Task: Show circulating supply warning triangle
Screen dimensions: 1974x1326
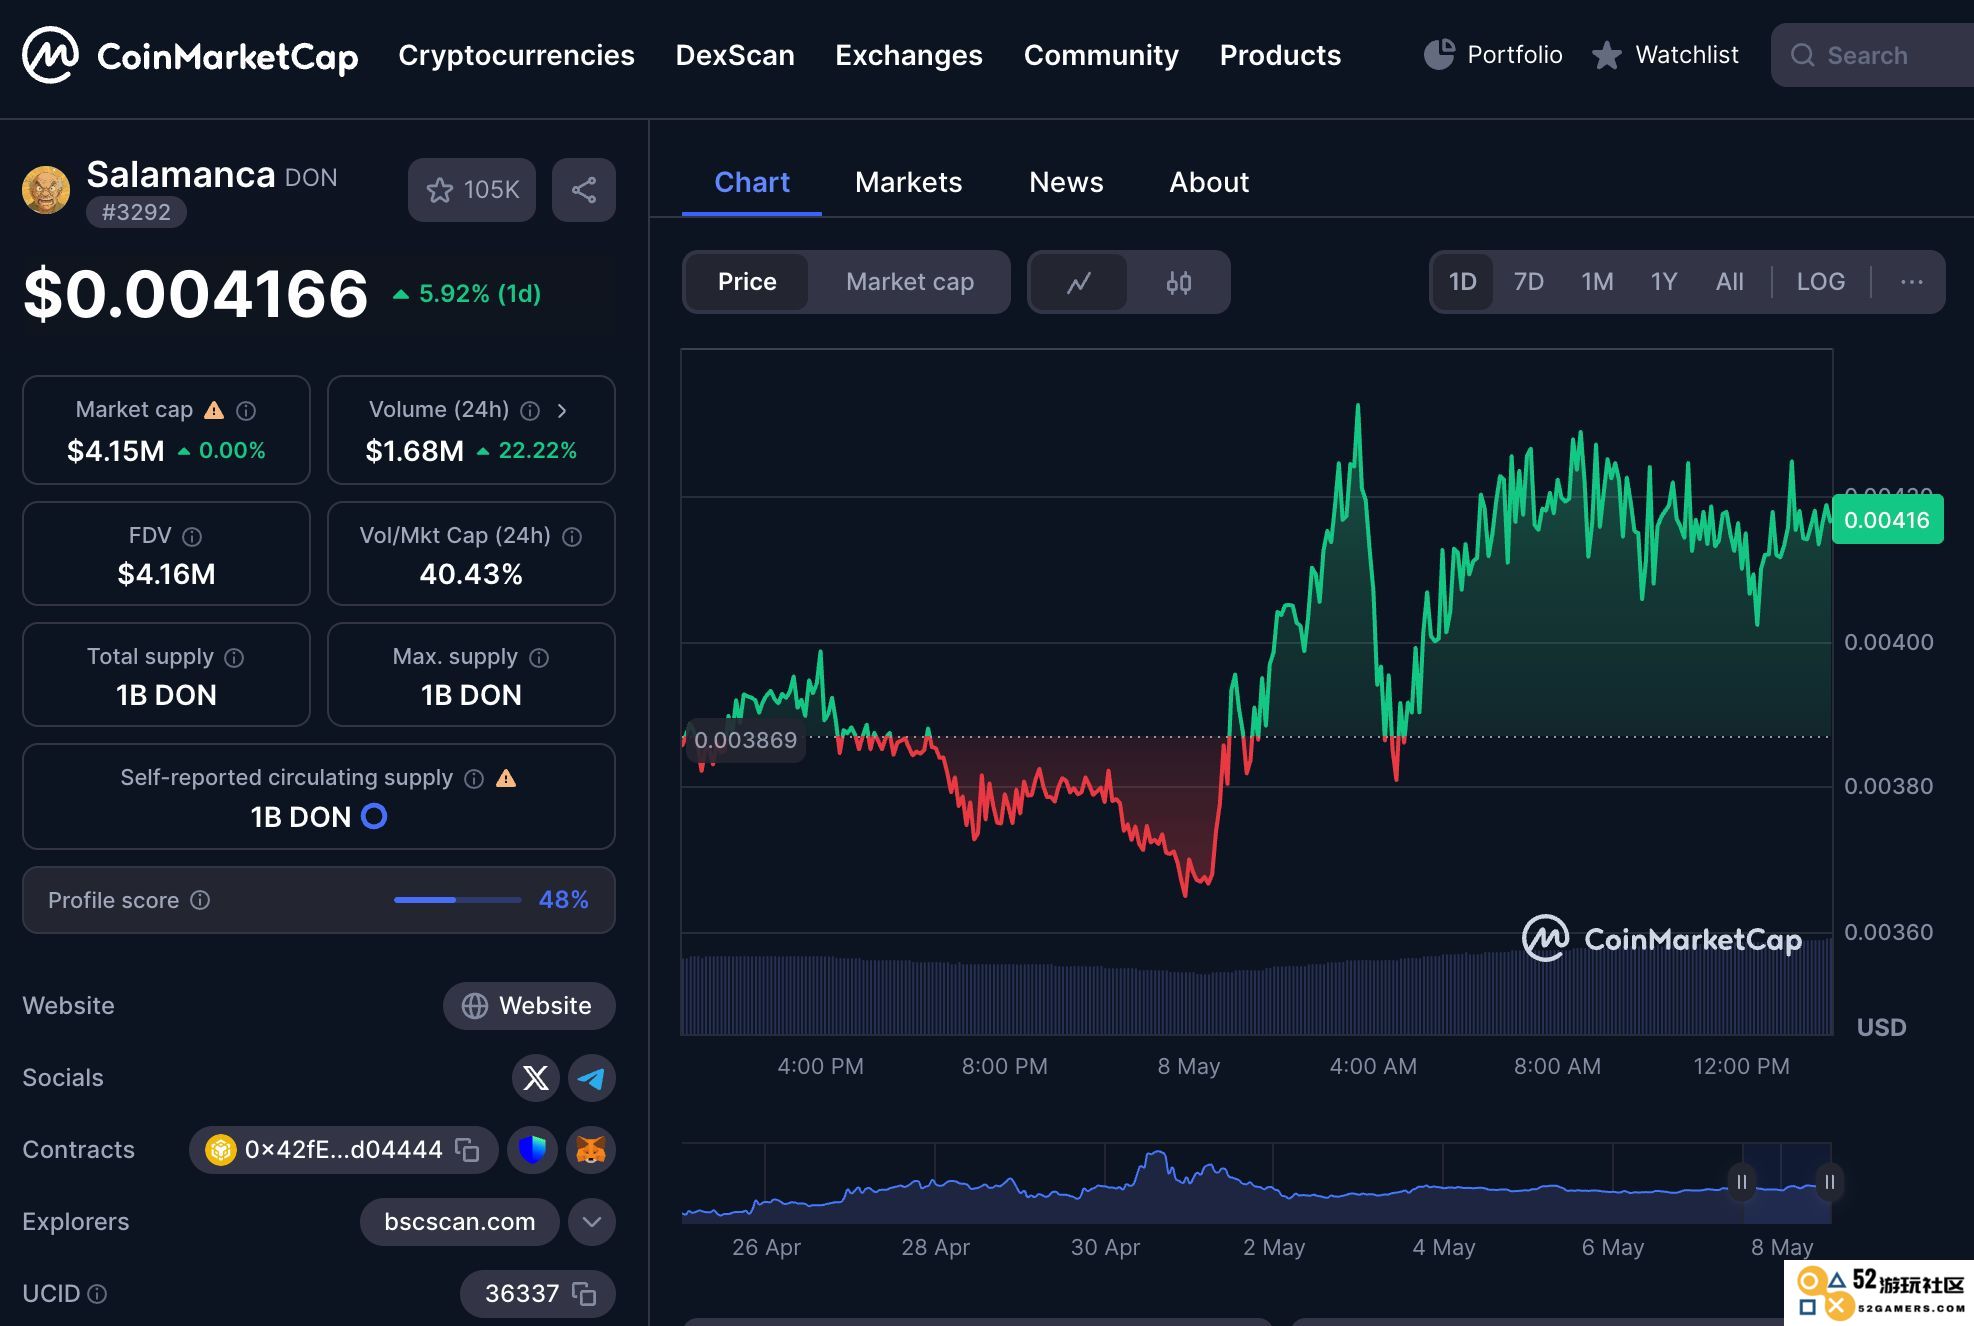Action: [506, 778]
